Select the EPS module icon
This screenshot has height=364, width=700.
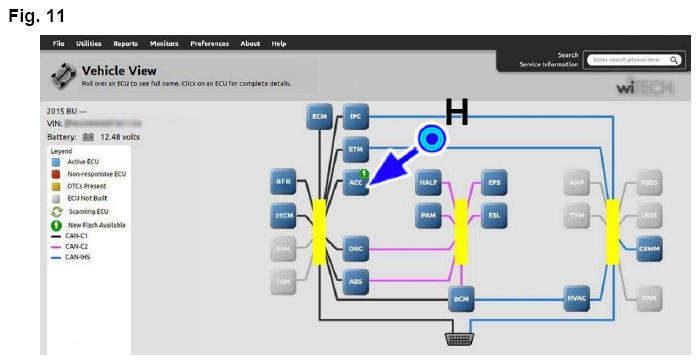494,183
